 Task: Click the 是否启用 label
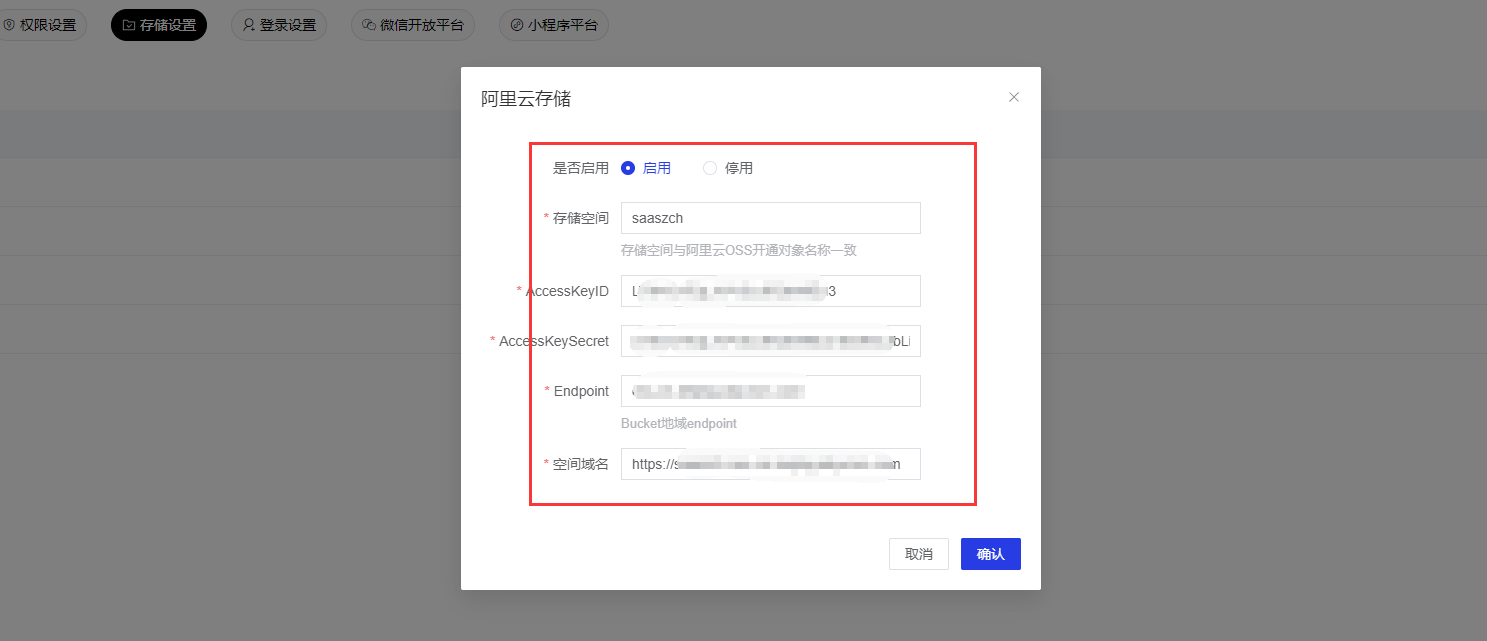coord(581,168)
